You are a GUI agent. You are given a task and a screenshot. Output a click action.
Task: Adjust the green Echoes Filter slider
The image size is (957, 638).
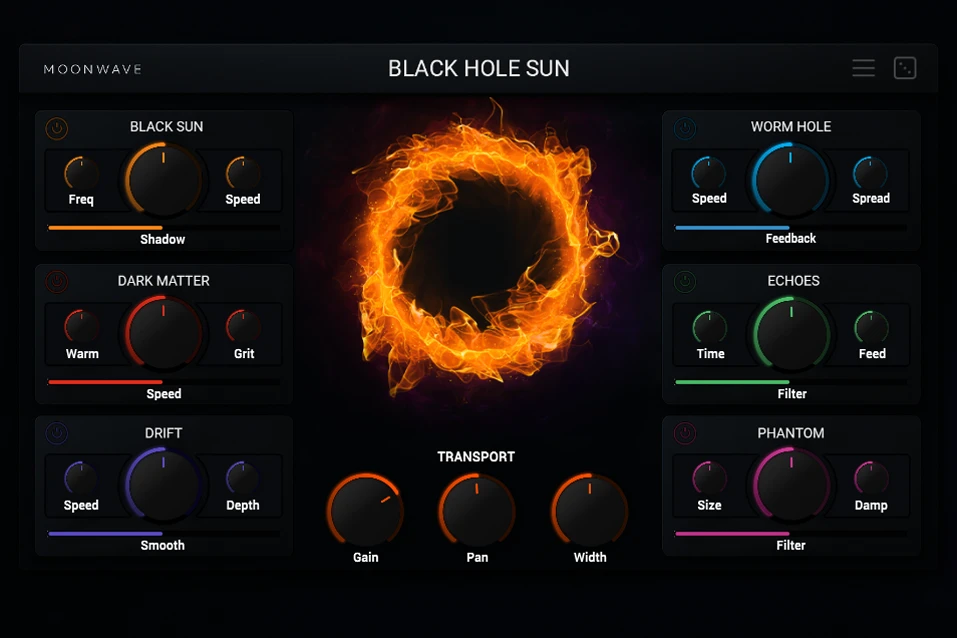[x=790, y=382]
